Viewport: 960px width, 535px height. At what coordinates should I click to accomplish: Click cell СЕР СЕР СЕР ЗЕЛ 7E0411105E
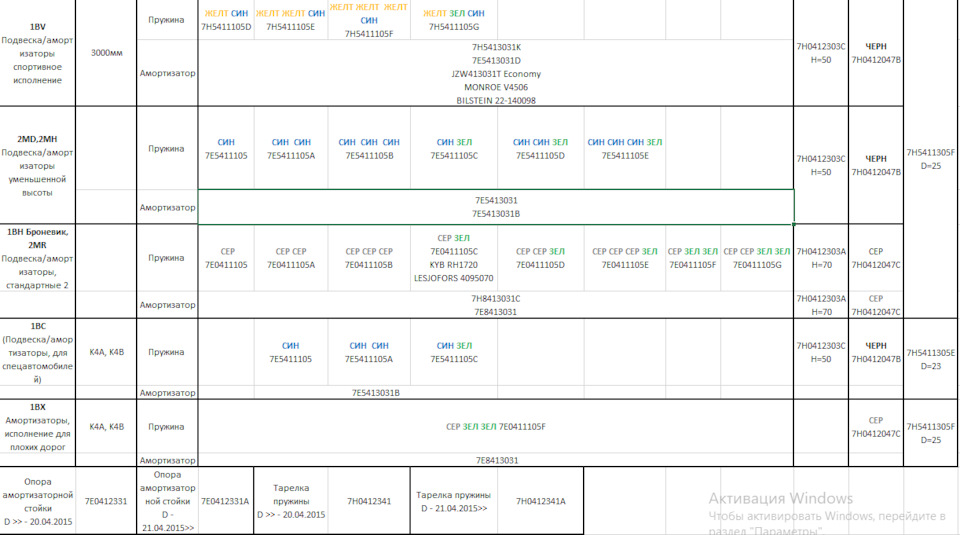point(624,258)
